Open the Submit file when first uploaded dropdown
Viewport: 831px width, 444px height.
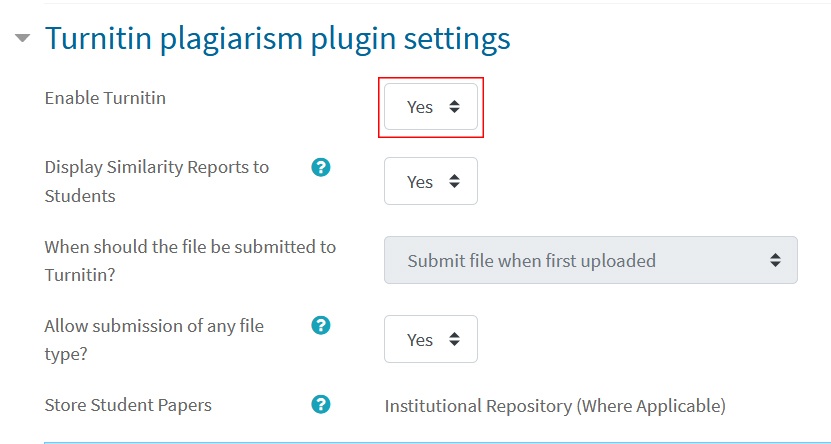(x=590, y=260)
